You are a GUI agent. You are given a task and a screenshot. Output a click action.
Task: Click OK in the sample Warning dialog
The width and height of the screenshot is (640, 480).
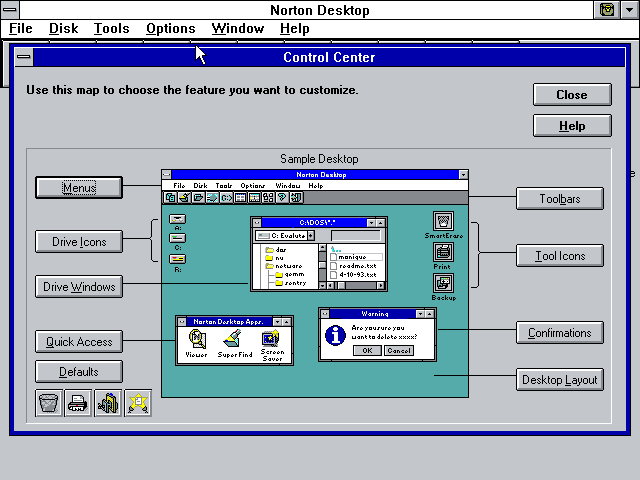pyautogui.click(x=367, y=351)
